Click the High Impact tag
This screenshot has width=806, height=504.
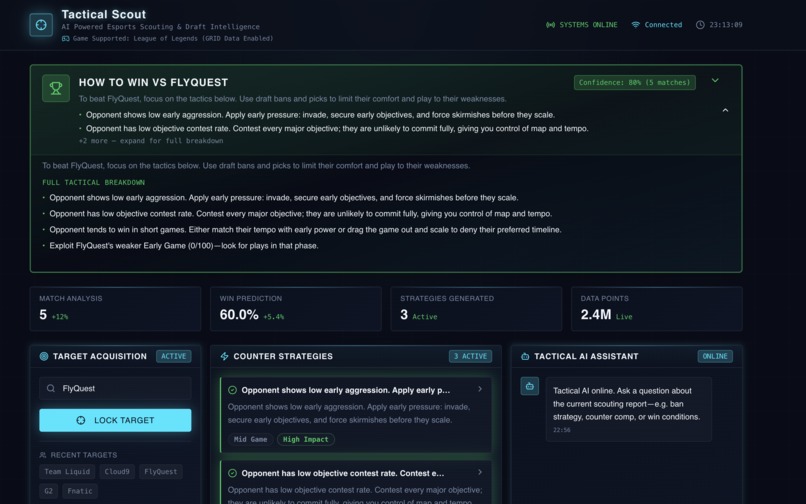[x=305, y=439]
